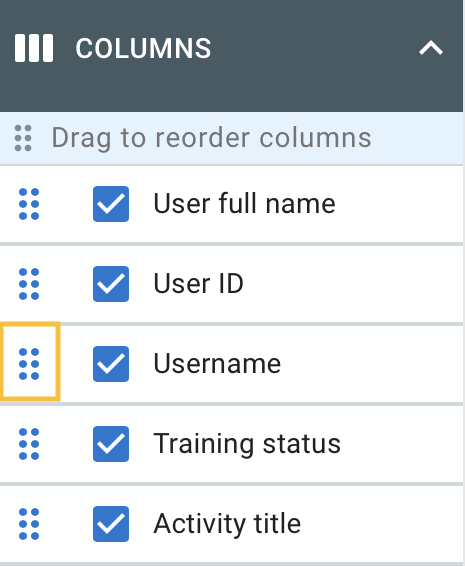Click the three-bar Columns icon
465x566 pixels.
(34, 48)
